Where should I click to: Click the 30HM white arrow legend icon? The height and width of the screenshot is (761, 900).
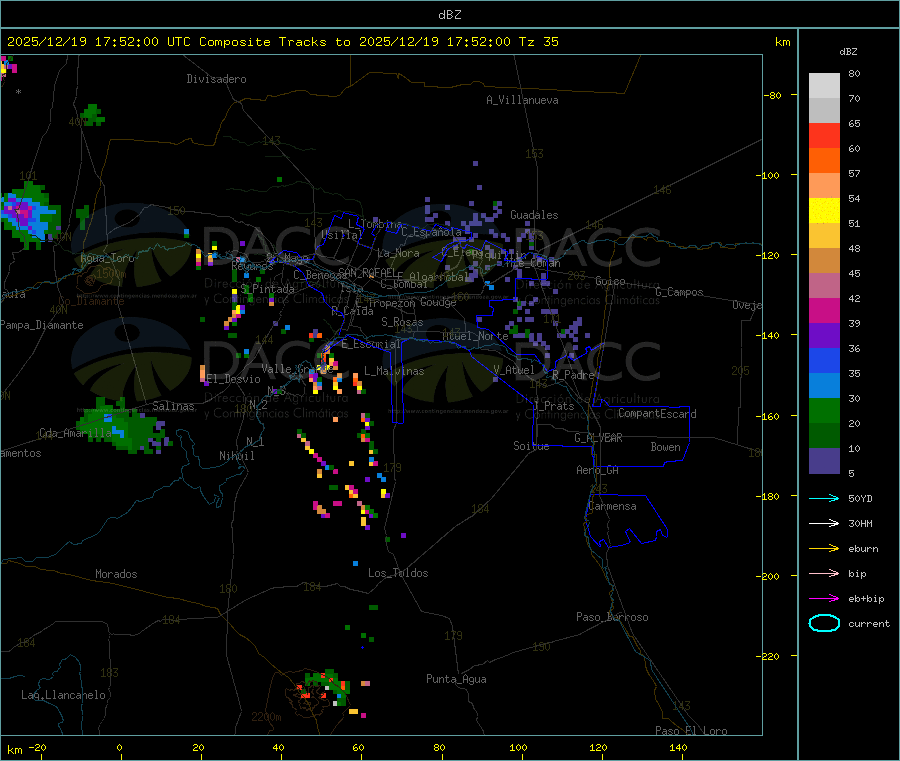click(824, 523)
